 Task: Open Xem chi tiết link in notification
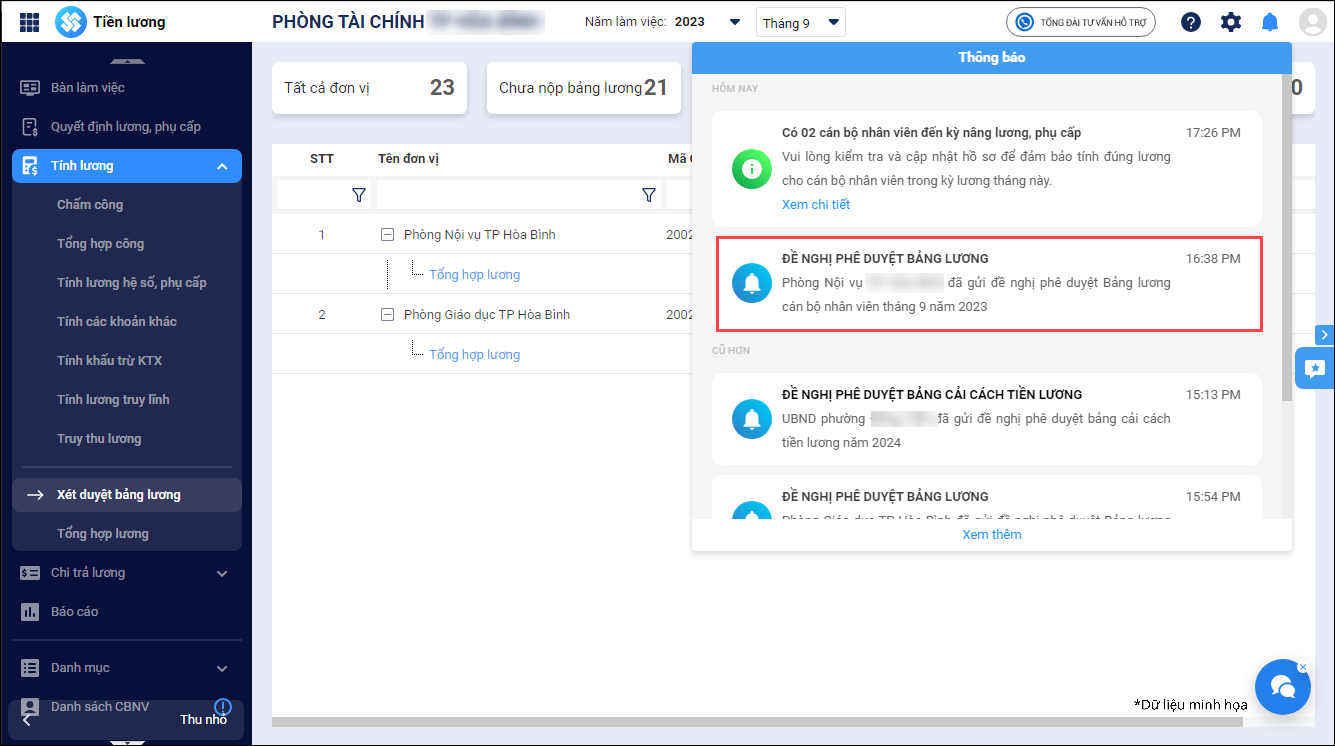pos(816,204)
